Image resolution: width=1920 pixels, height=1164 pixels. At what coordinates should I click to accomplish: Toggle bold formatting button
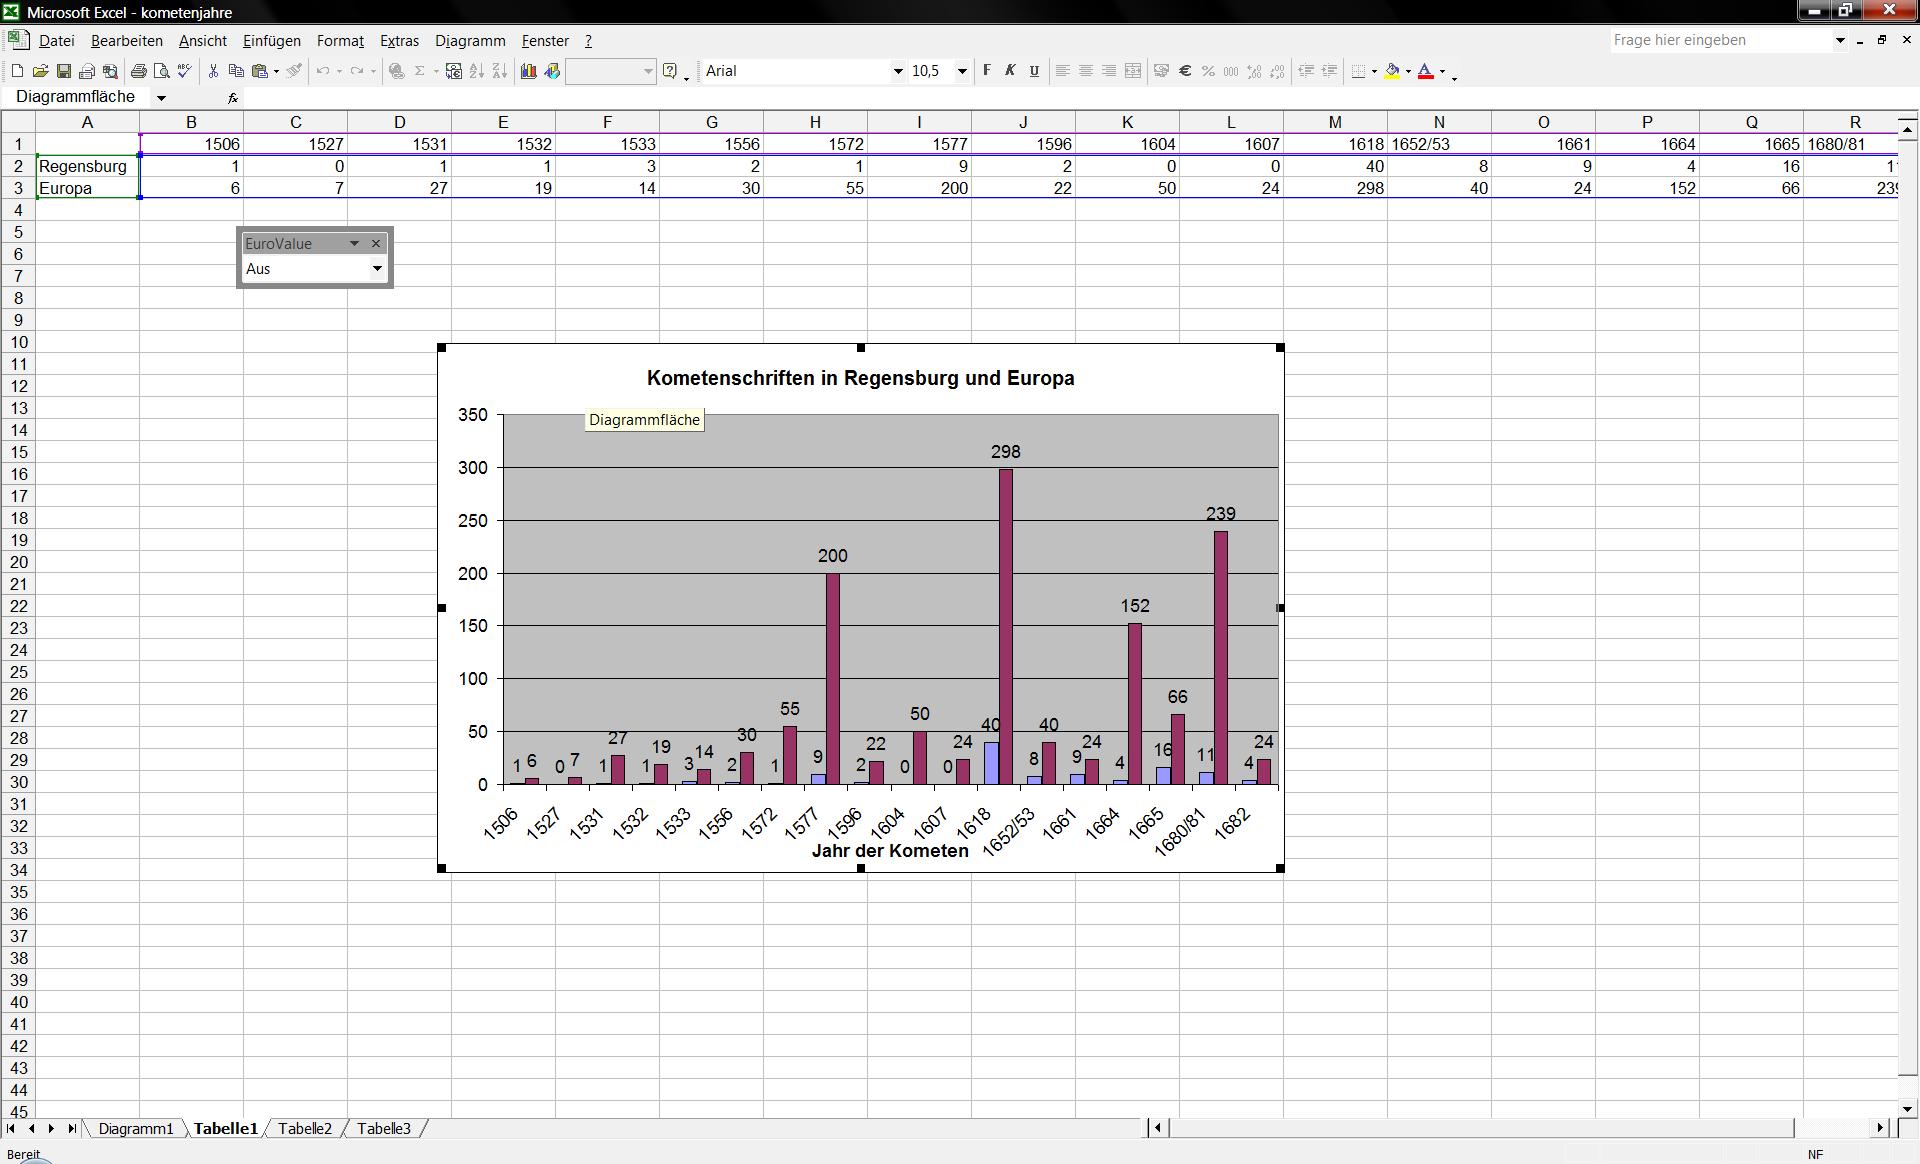987,71
